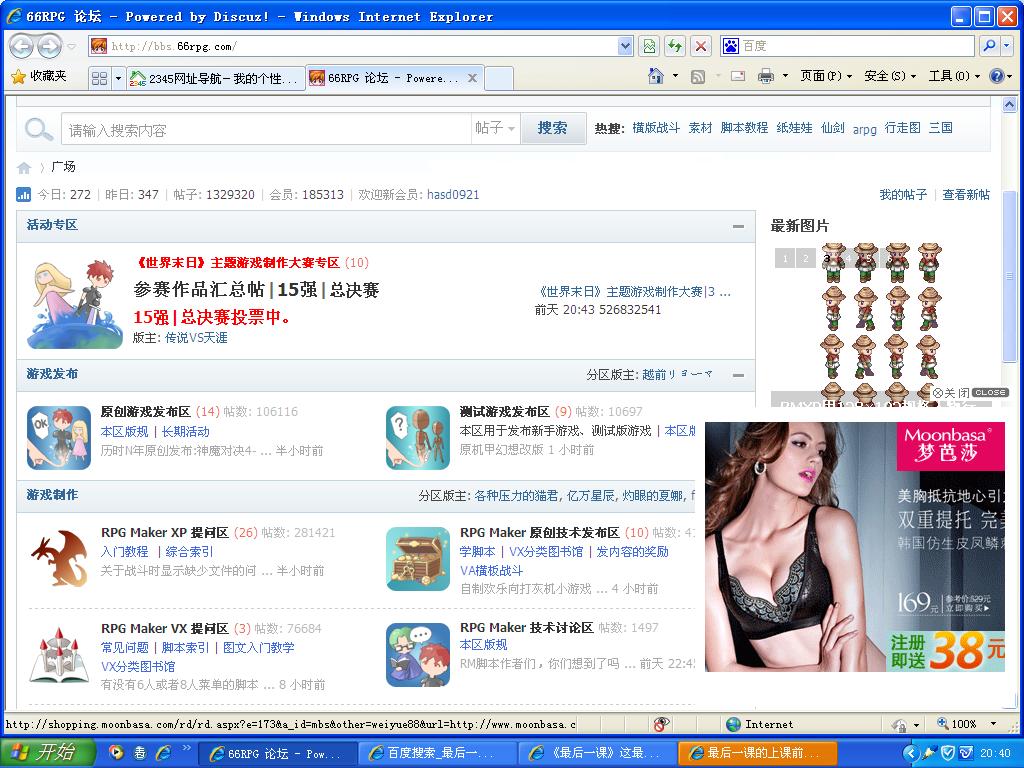The image size is (1024, 768).
Task: Close the 66RPG 论坛 tab
Action: [472, 78]
